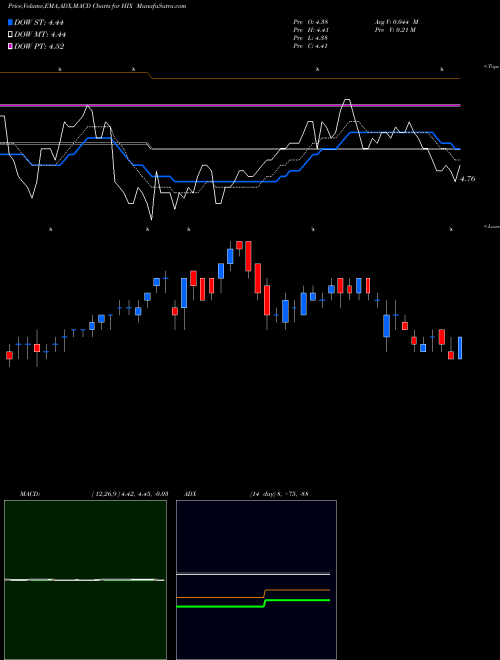Click the bright green line in ADX panel
This screenshot has height=660, width=500.
click(253, 603)
